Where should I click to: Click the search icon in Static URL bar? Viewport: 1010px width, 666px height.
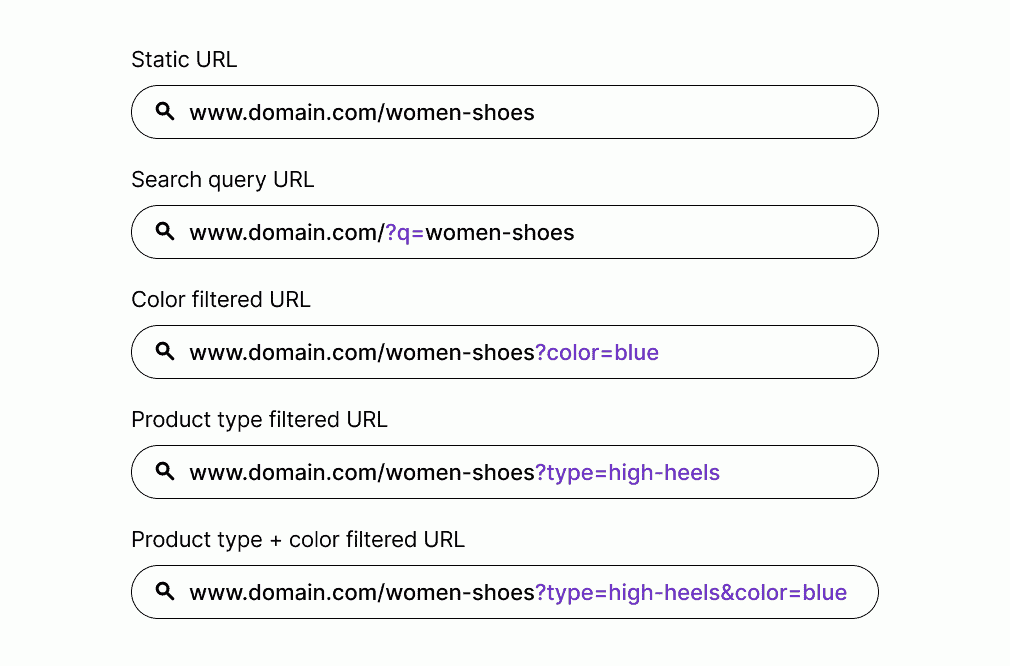click(x=165, y=111)
